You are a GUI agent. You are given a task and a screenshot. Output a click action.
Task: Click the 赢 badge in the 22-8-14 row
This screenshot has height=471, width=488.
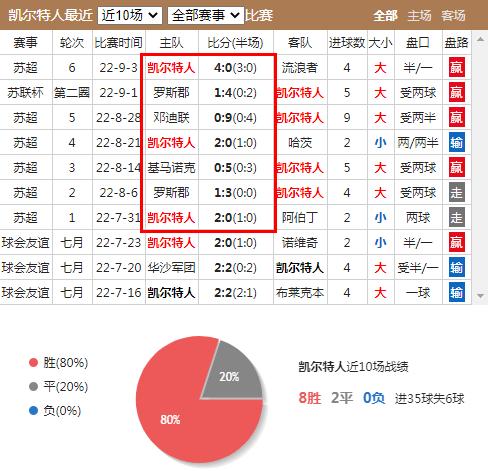tap(456, 167)
